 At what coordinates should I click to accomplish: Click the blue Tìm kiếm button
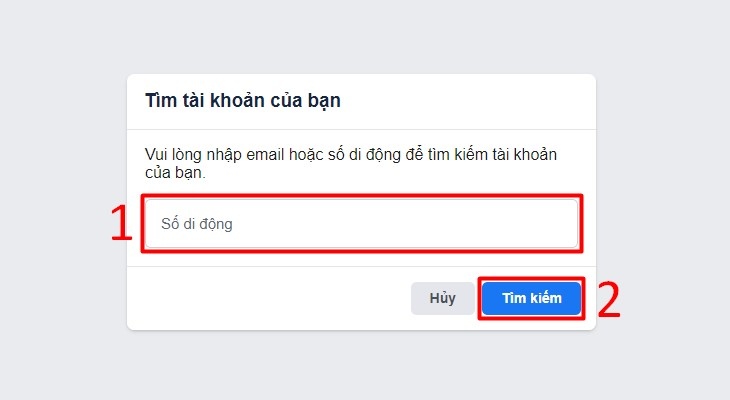coord(532,298)
